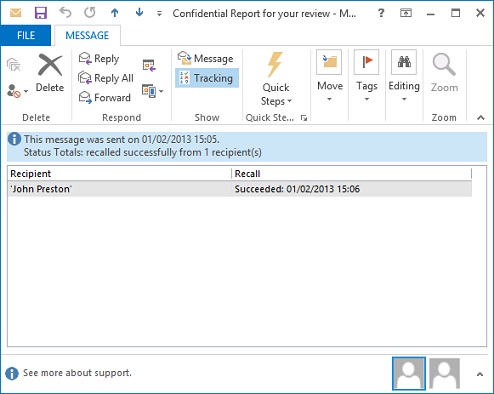Click the info bar sent message text
This screenshot has width=494, height=394.
[x=121, y=139]
